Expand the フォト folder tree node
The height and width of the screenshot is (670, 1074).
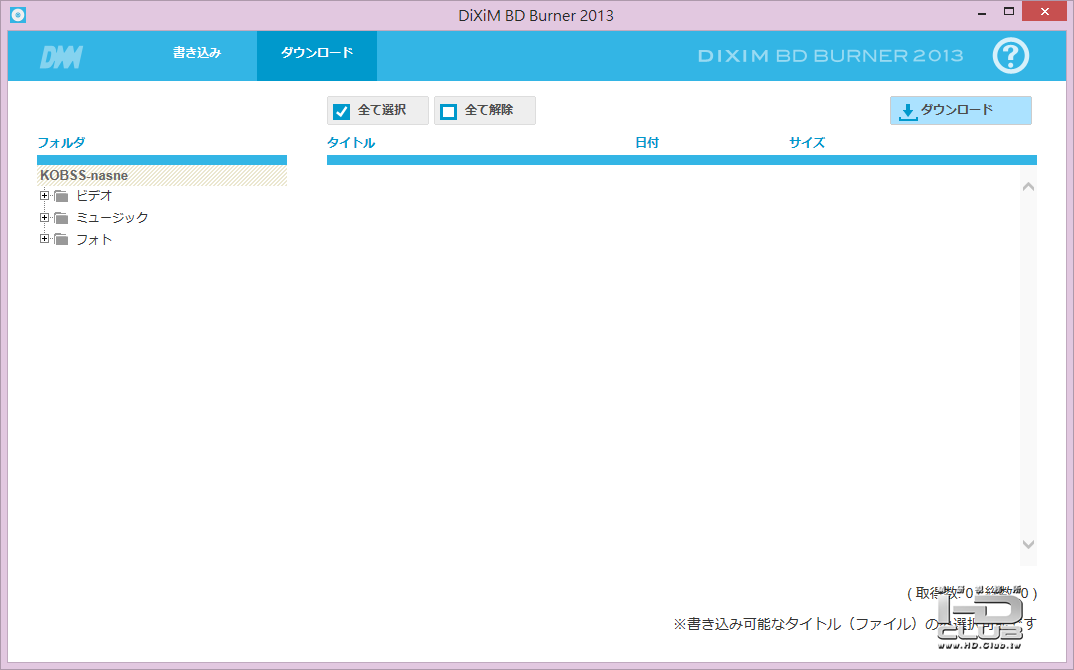(45, 239)
